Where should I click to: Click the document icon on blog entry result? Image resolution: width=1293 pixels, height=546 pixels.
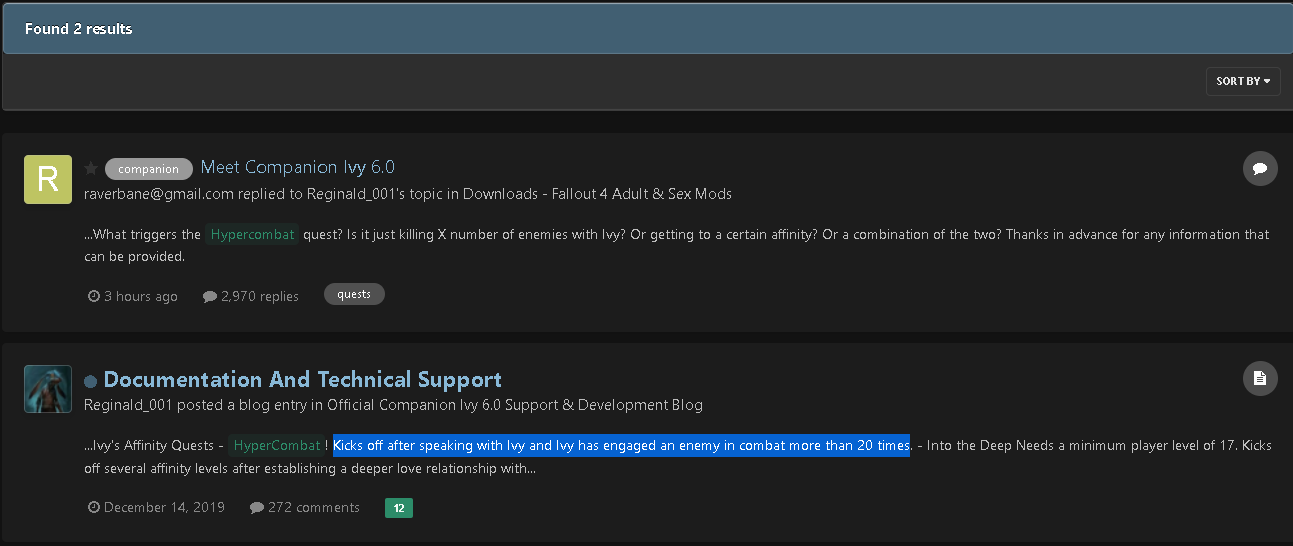1260,379
